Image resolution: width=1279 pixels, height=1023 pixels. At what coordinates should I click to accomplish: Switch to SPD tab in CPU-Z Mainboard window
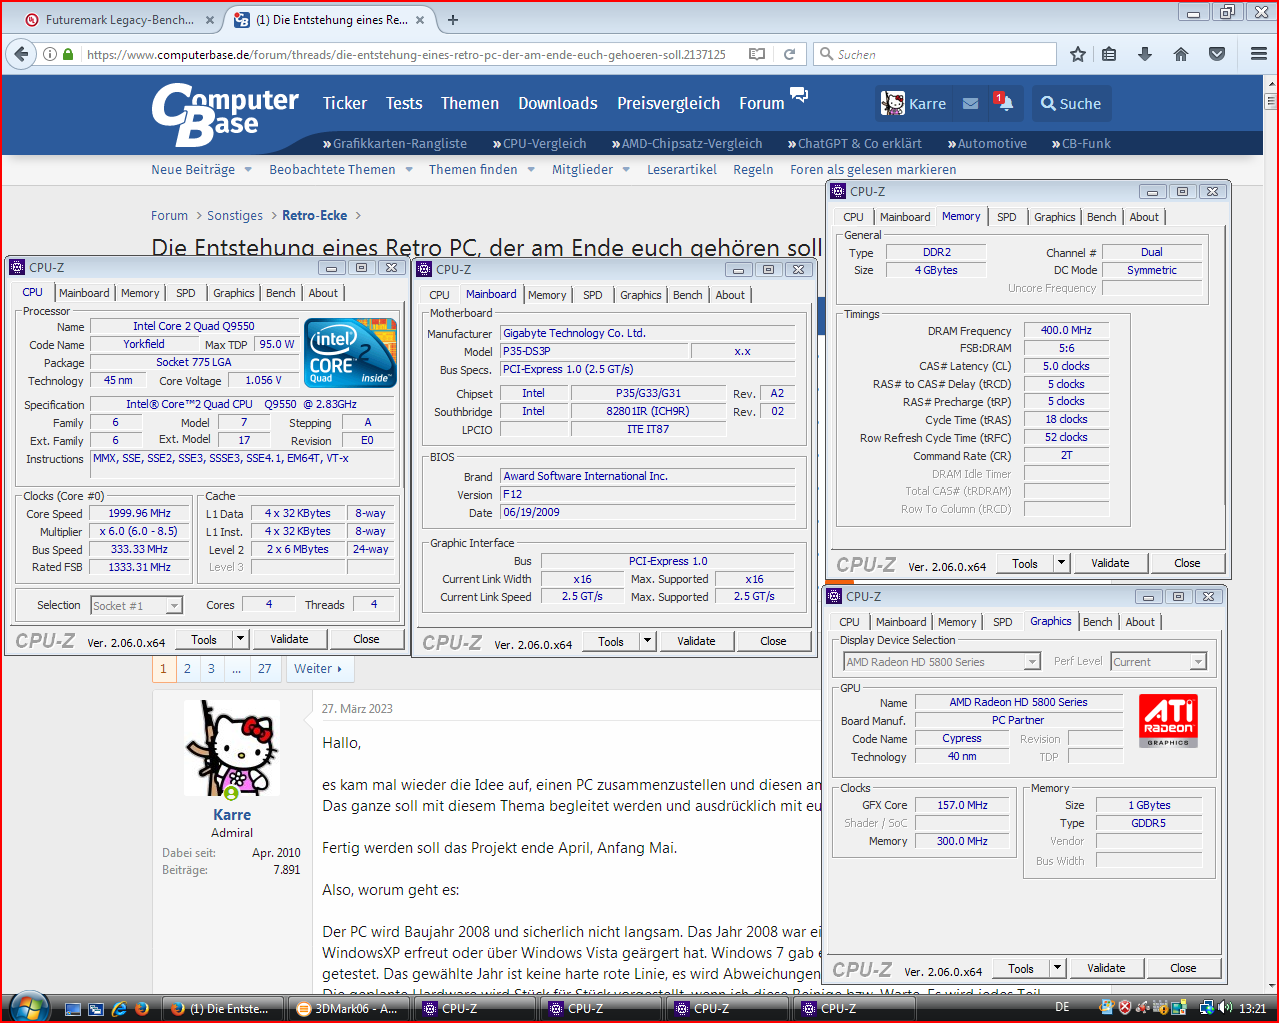pyautogui.click(x=593, y=295)
